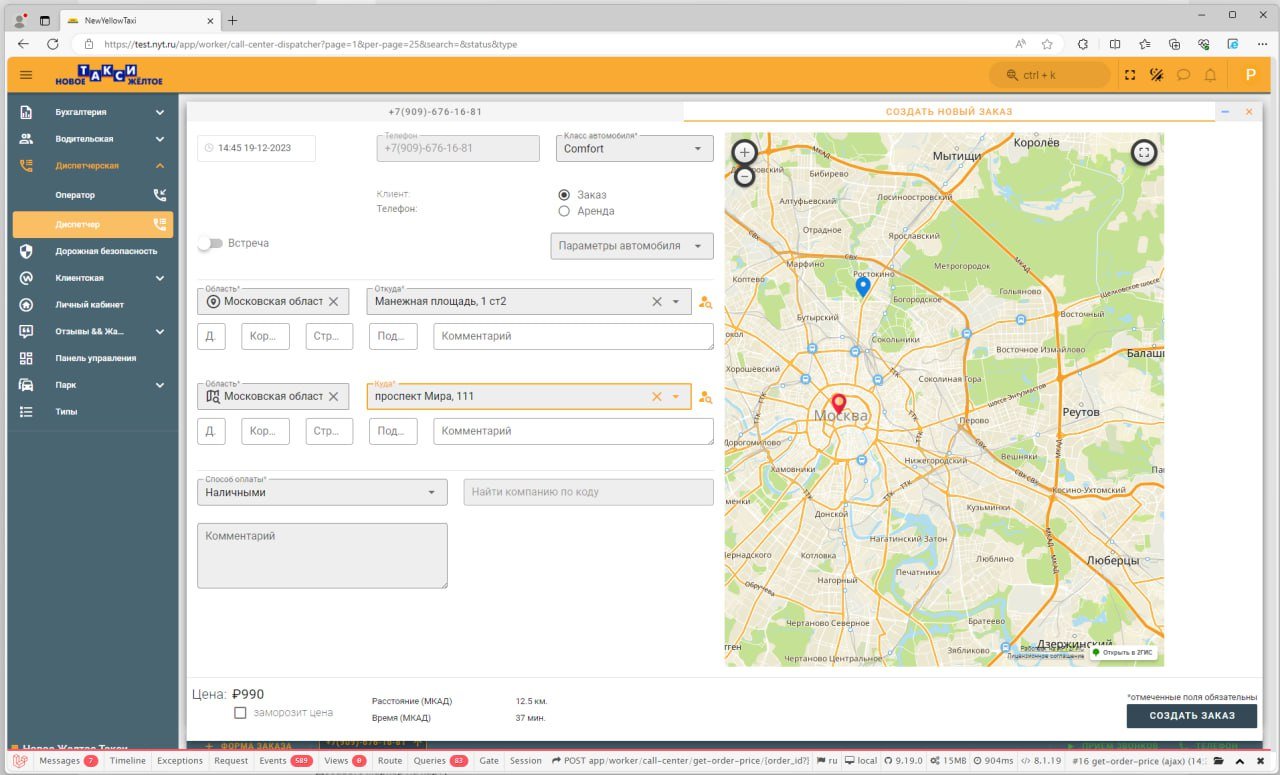This screenshot has width=1280, height=775.
Task: Zoom out on the map
Action: click(x=744, y=177)
